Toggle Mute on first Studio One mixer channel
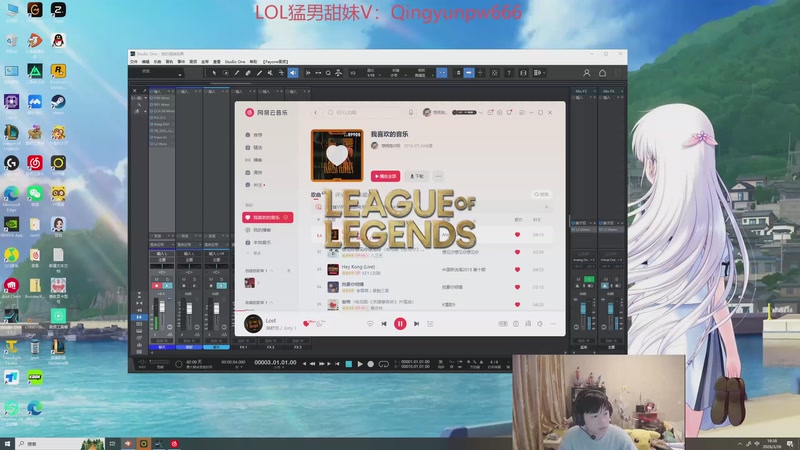 tap(157, 280)
